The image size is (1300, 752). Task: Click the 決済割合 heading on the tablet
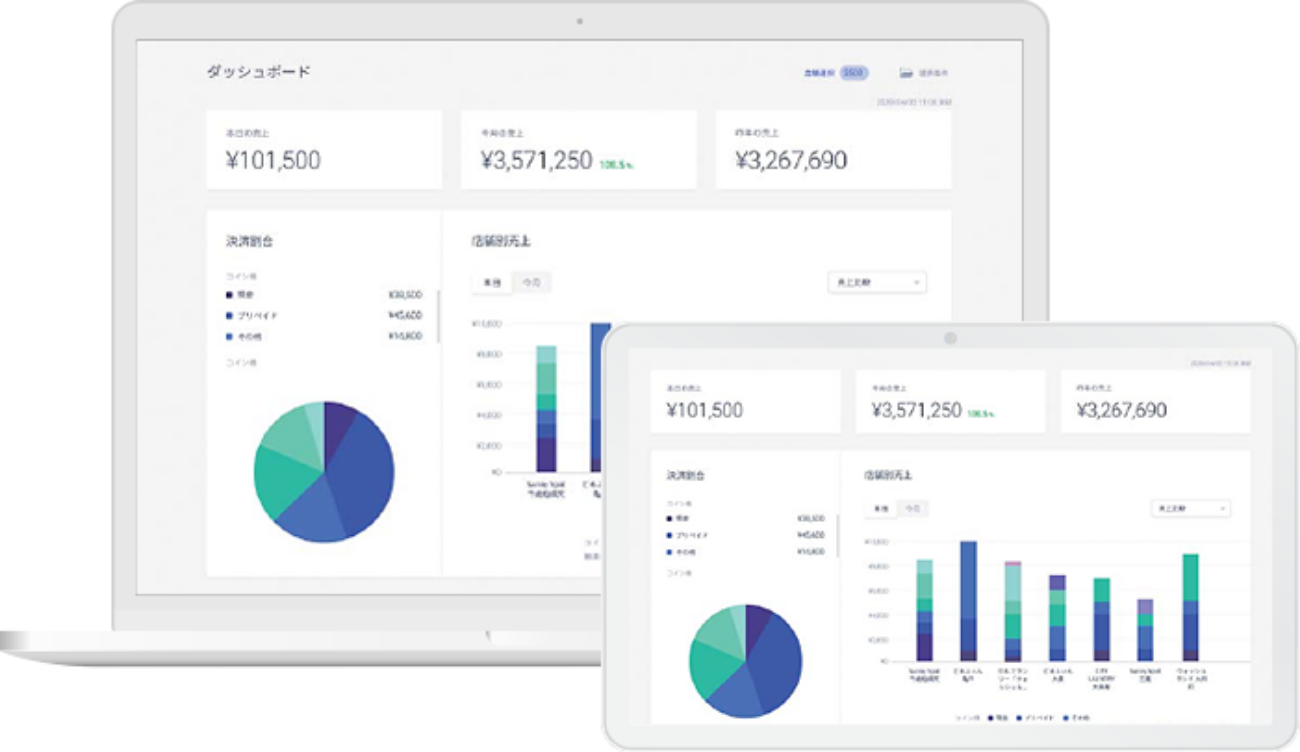coord(685,475)
